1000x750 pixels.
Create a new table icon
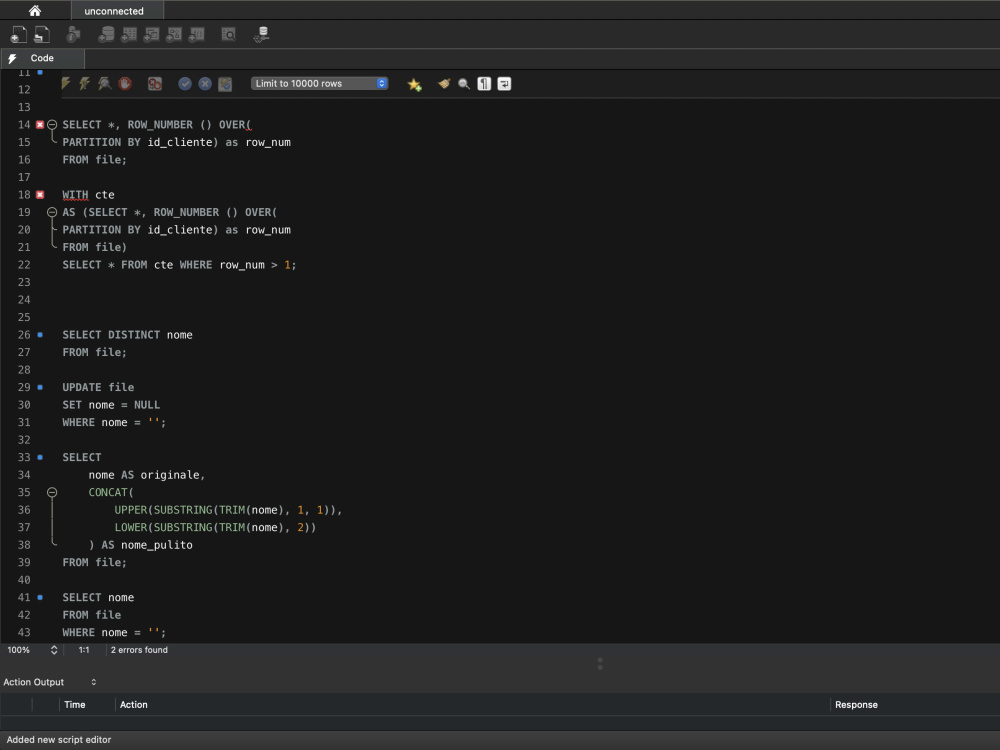click(x=129, y=34)
